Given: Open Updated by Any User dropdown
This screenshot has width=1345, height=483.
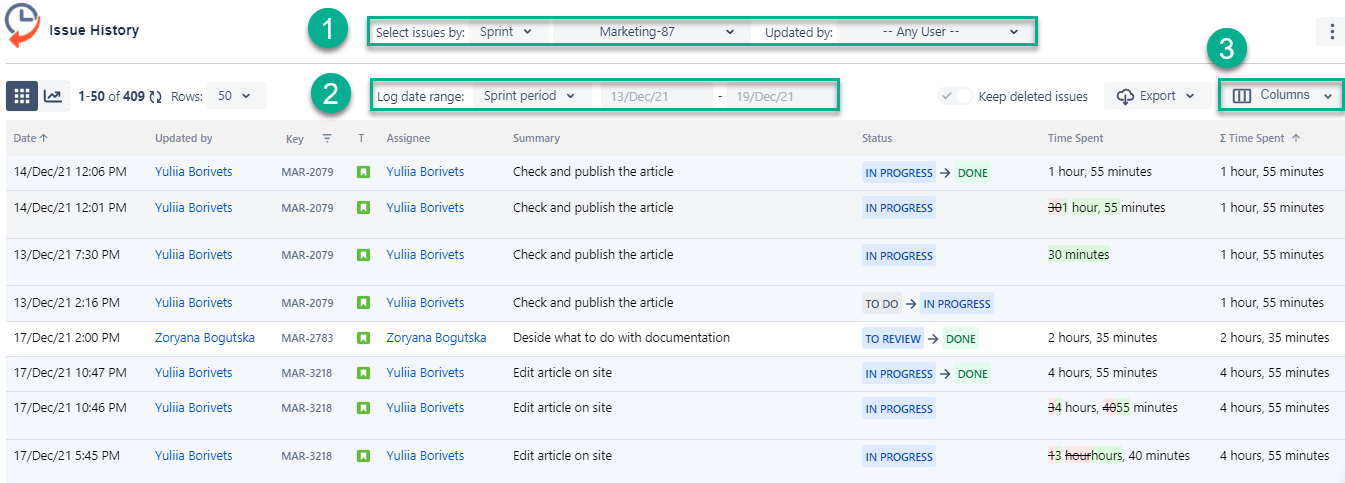Looking at the screenshot, I should pyautogui.click(x=933, y=32).
